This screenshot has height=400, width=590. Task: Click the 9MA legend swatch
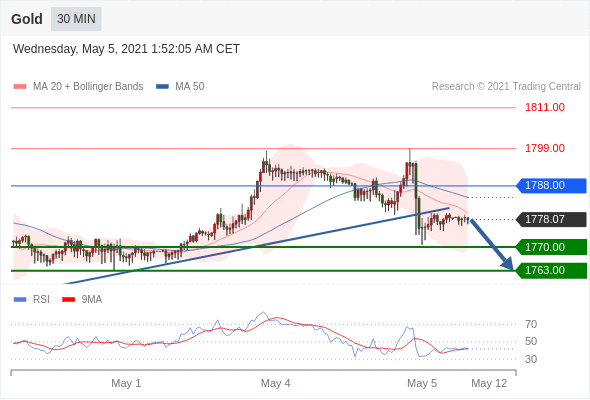pyautogui.click(x=68, y=300)
